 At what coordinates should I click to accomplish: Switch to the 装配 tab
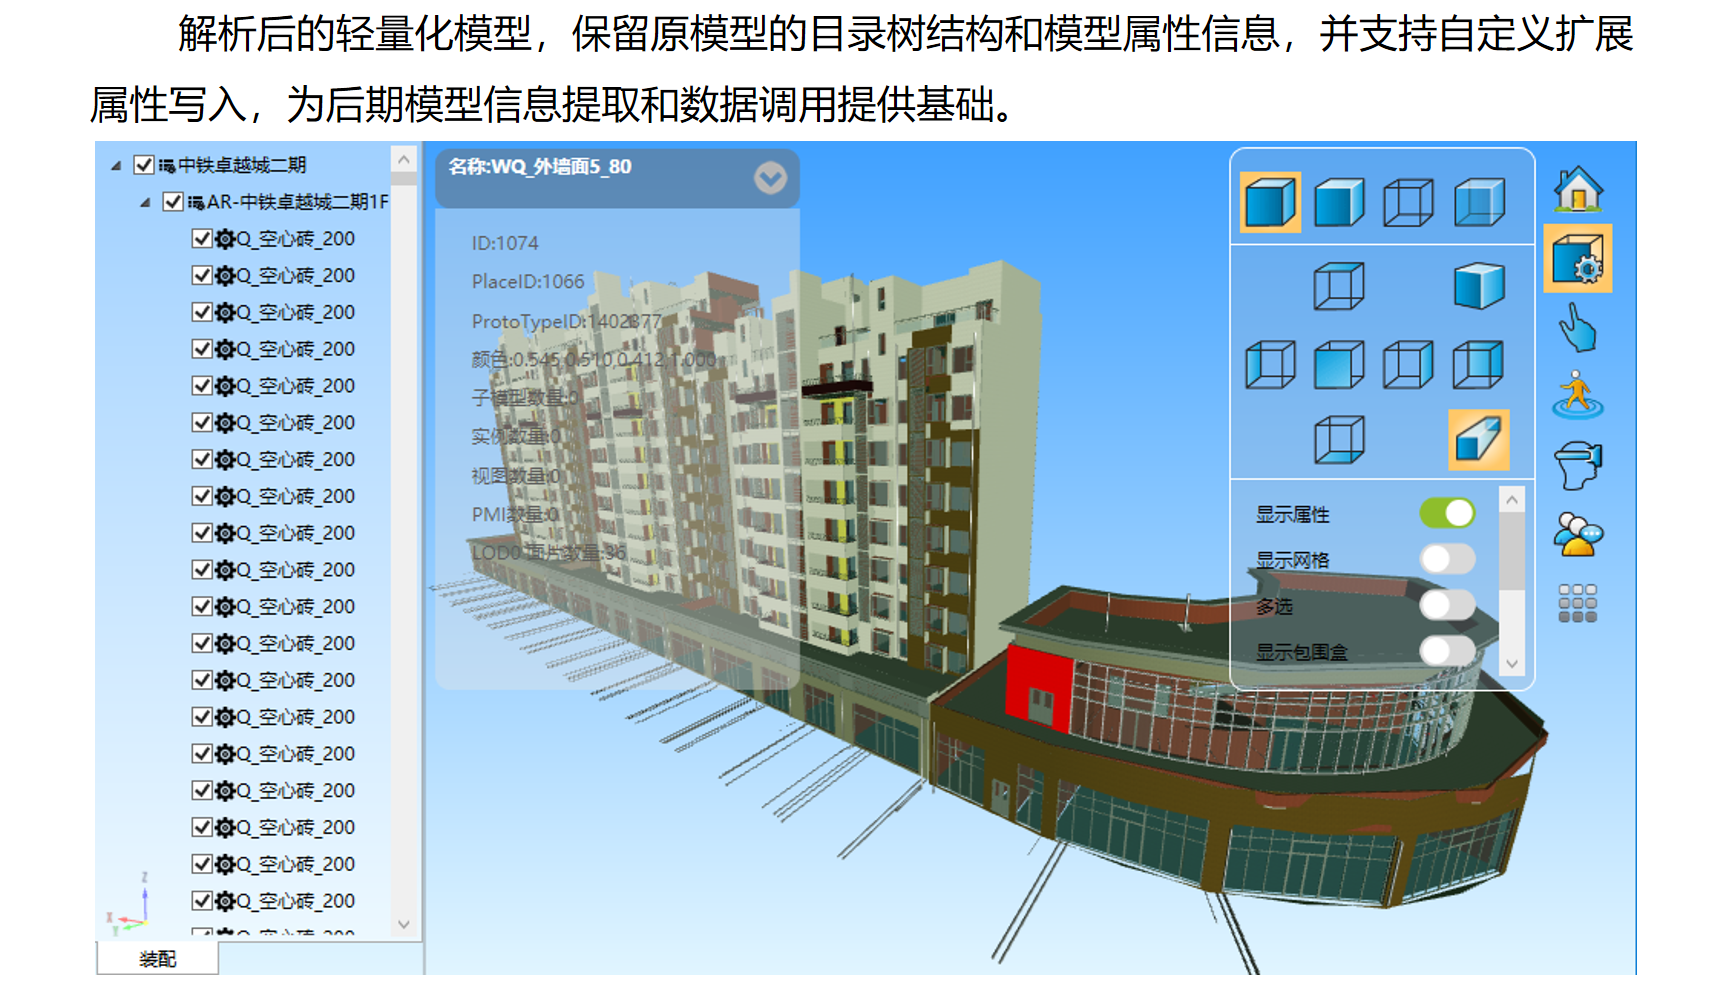pyautogui.click(x=157, y=957)
